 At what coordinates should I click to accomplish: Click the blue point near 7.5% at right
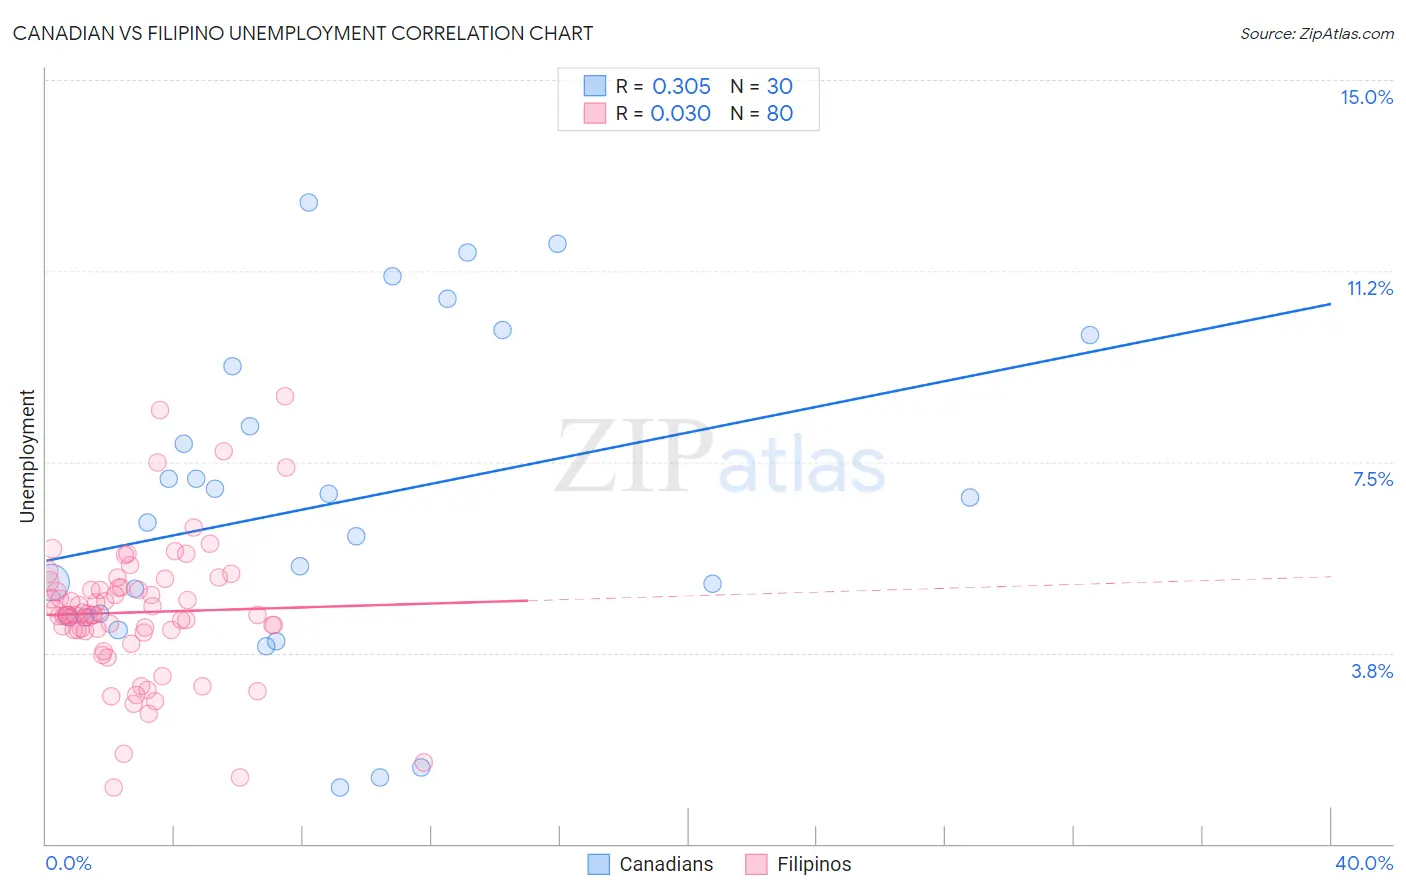(970, 497)
